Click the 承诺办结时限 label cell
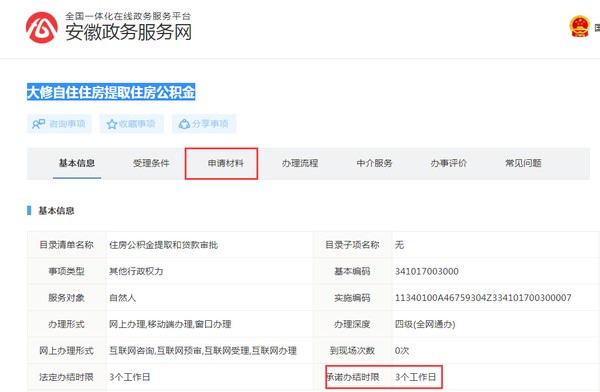Viewport: 600px width, 392px height. coord(352,377)
